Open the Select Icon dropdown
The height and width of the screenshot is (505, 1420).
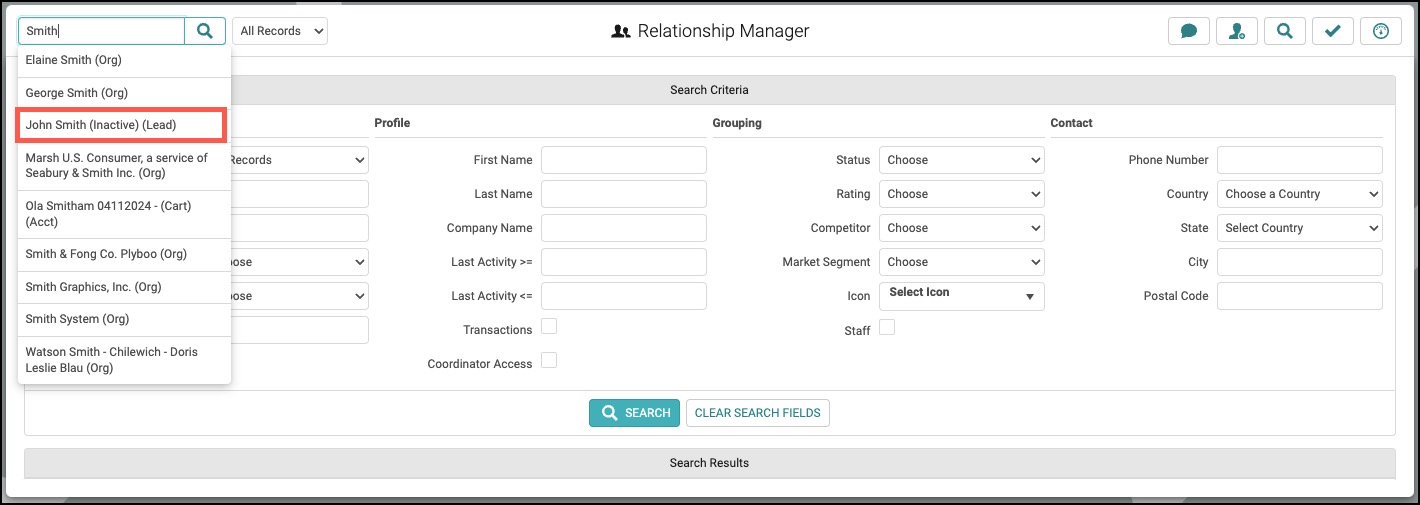[962, 296]
